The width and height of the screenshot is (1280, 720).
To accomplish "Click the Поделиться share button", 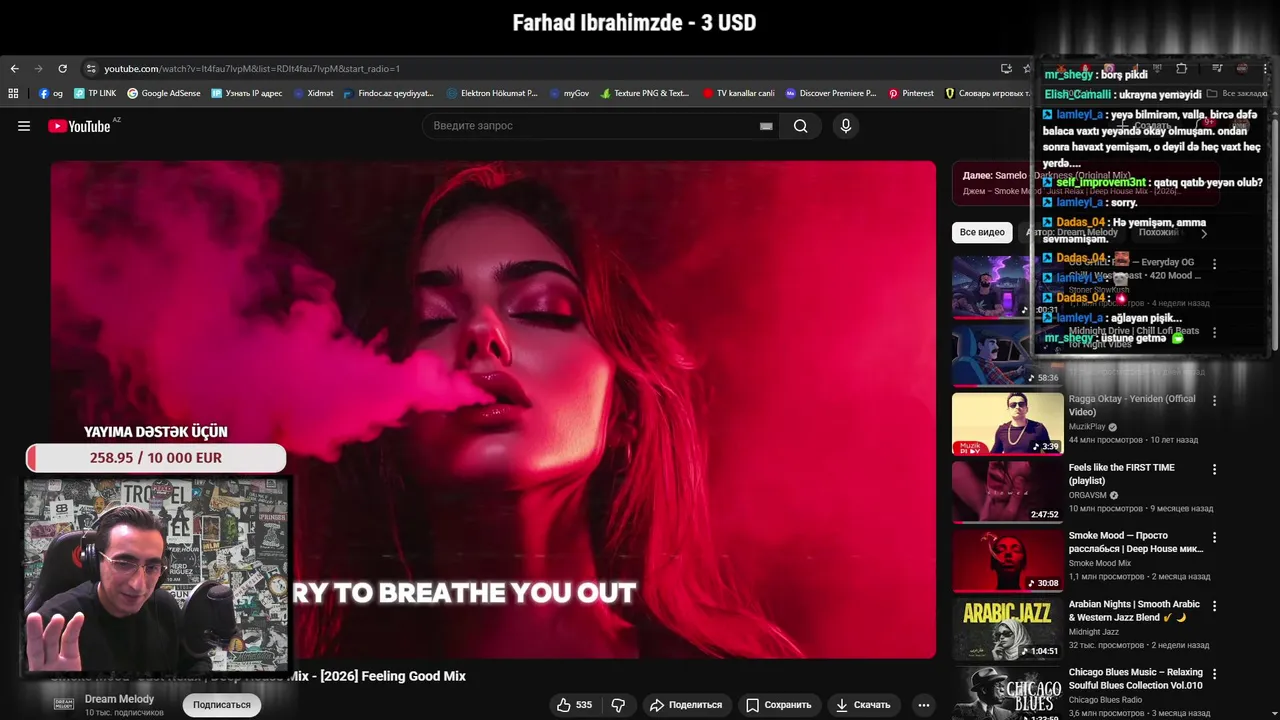I will [686, 705].
